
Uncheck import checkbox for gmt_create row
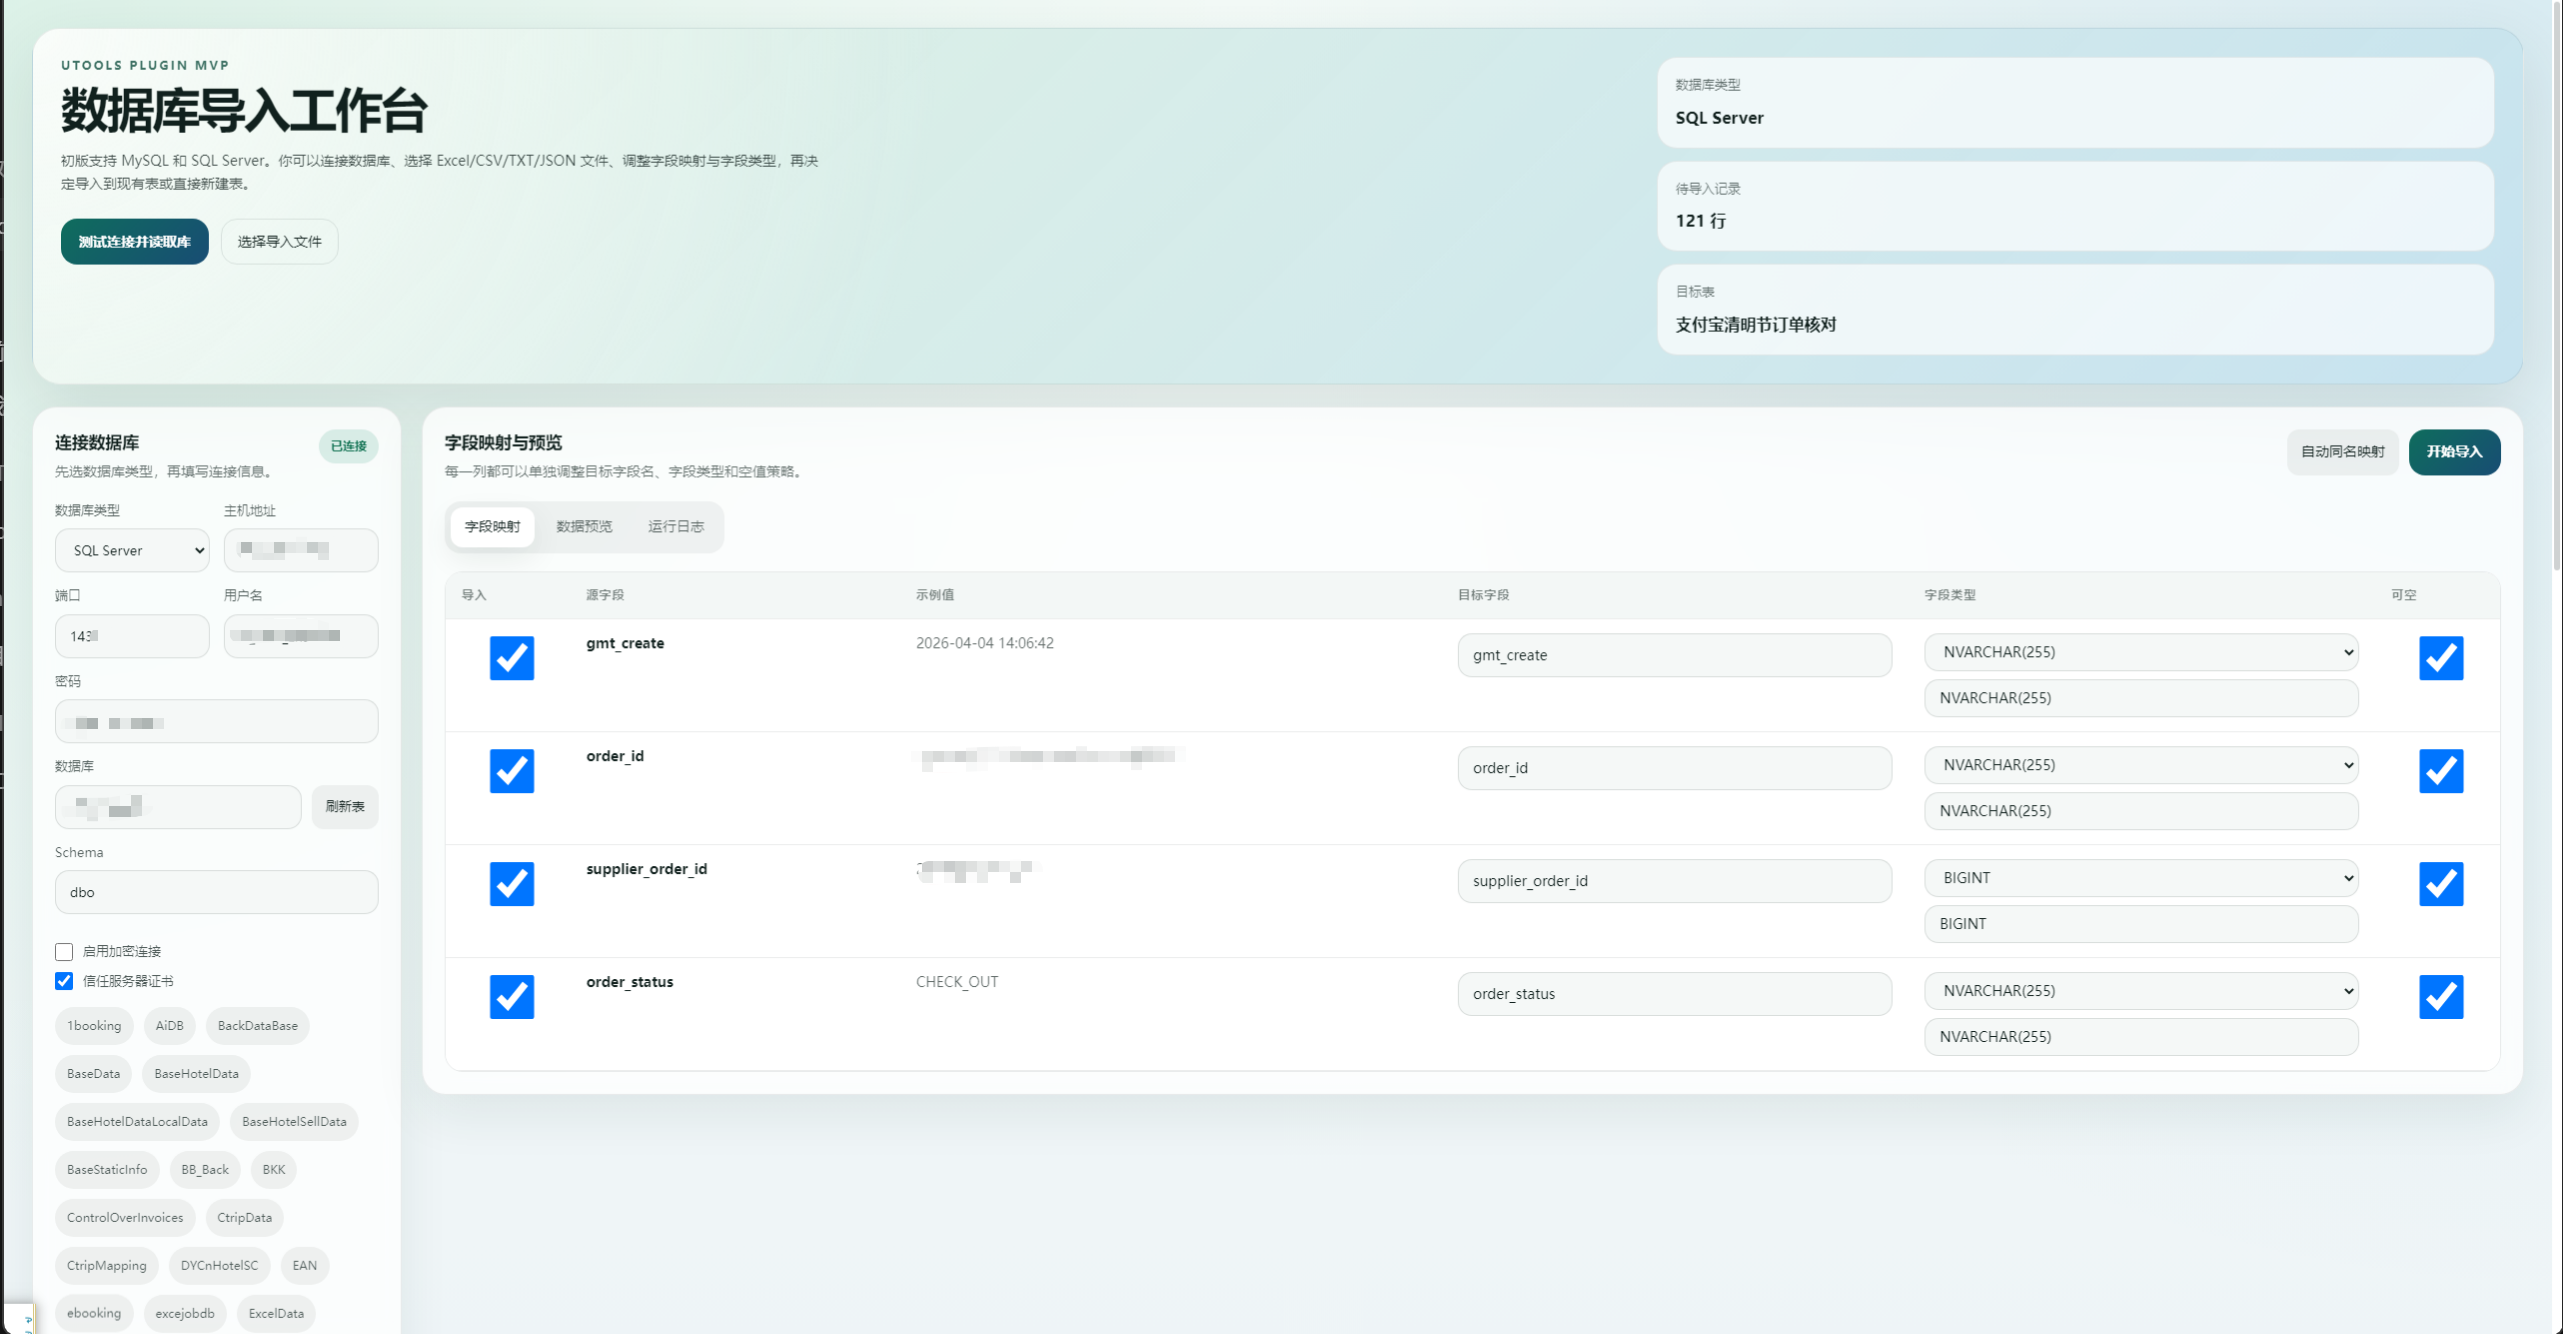pyautogui.click(x=511, y=658)
